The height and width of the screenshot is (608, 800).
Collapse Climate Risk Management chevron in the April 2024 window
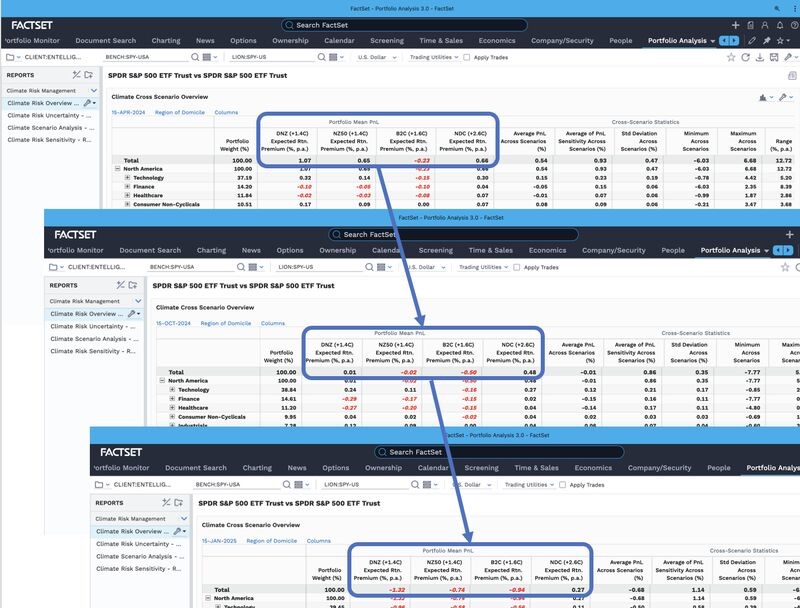pos(94,90)
